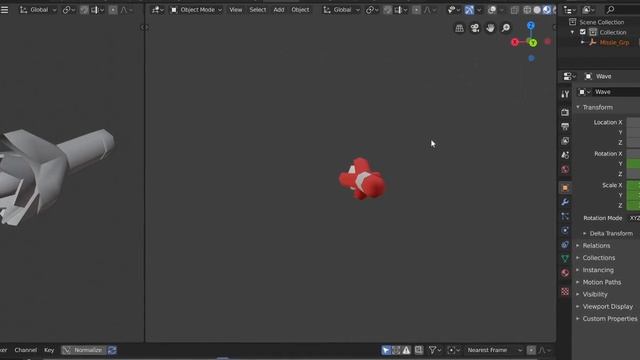Click the graph editor show errors icon

coord(407,350)
